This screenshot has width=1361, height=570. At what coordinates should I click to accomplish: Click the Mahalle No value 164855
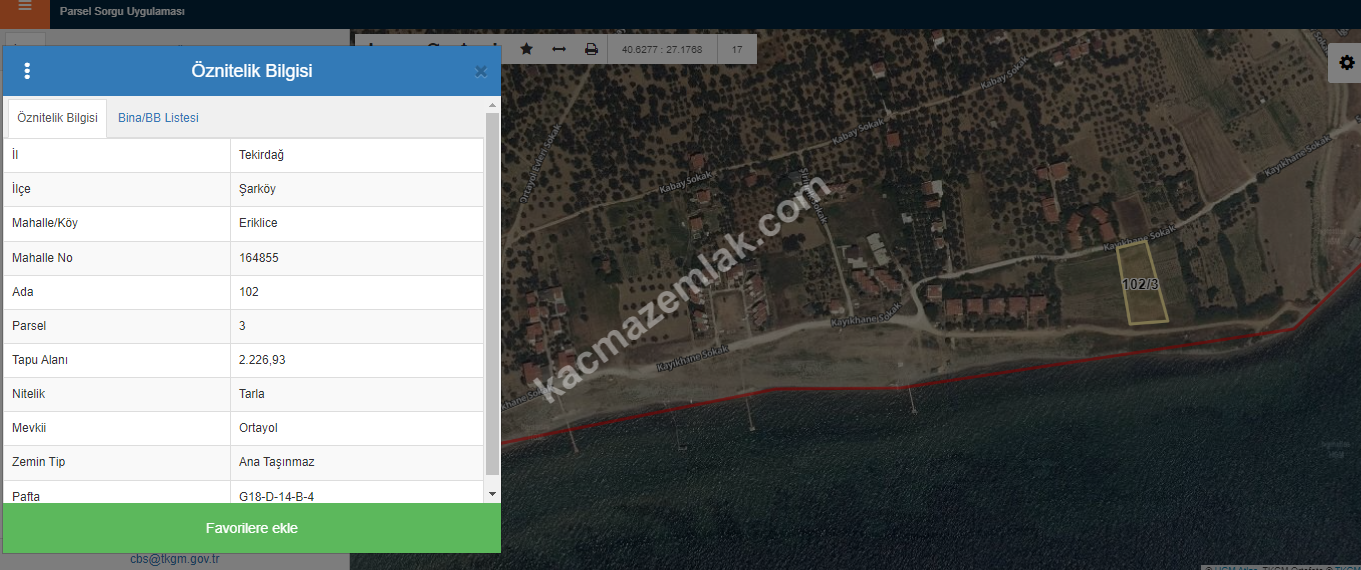coord(259,258)
